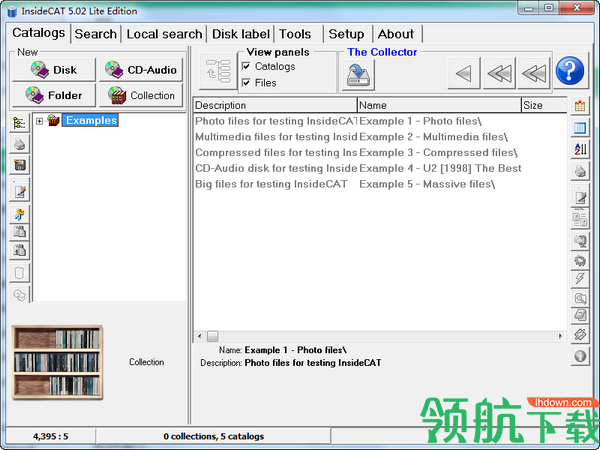Screen dimensions: 600x450
Task: Sort by the Name column header
Action: coord(439,105)
